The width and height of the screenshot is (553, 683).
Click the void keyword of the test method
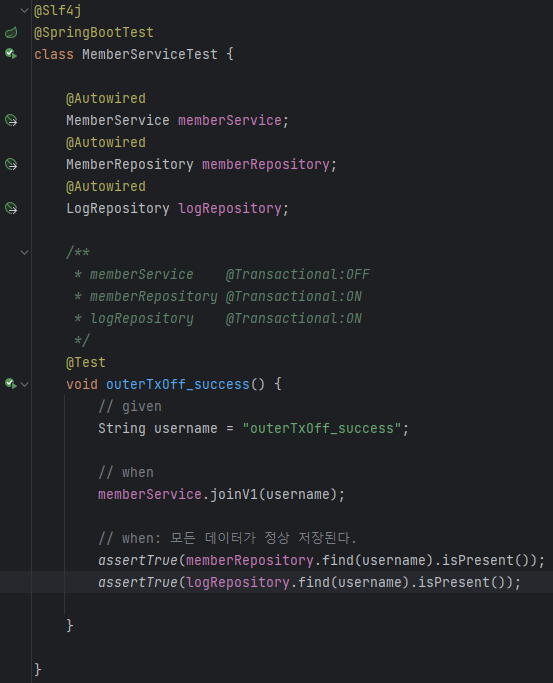click(x=82, y=384)
